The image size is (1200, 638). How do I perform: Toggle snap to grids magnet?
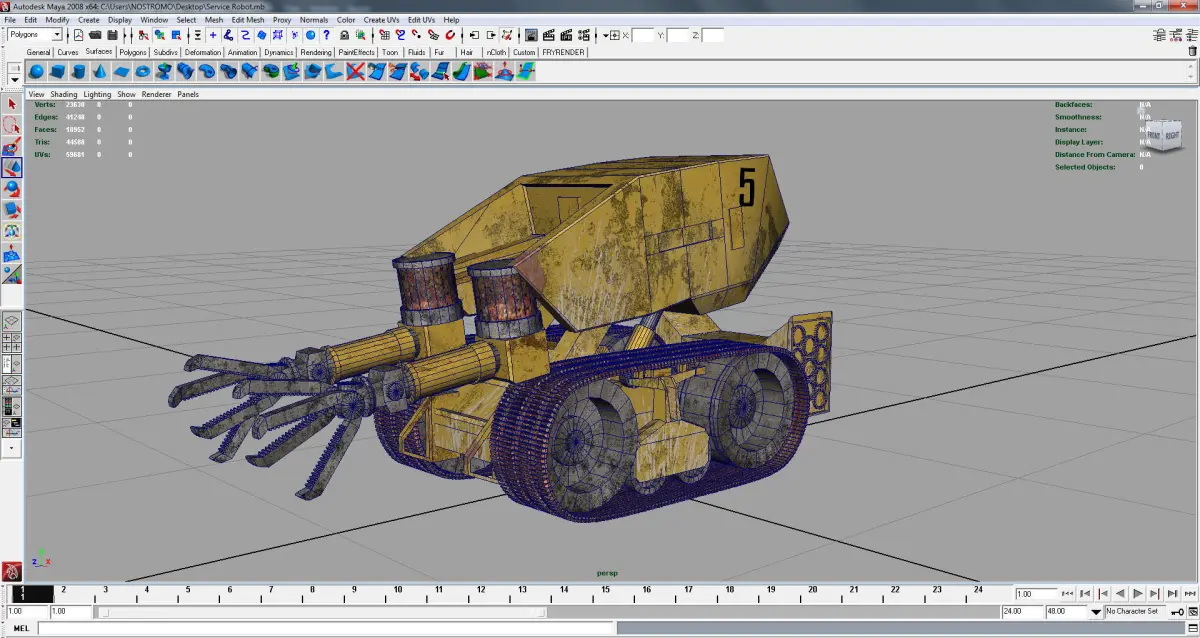pos(384,35)
